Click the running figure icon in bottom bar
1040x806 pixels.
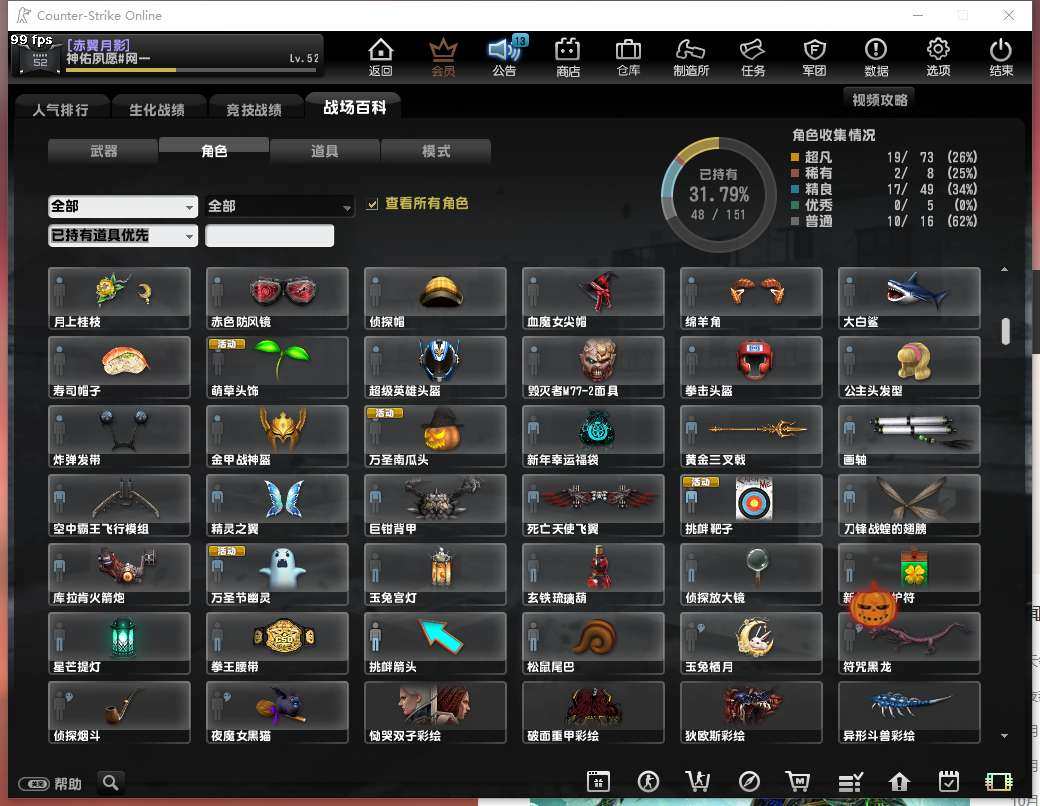point(648,782)
